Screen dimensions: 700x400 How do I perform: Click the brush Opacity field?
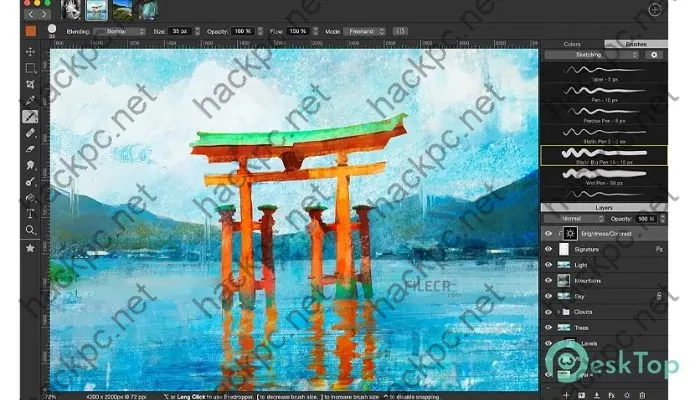tap(243, 31)
